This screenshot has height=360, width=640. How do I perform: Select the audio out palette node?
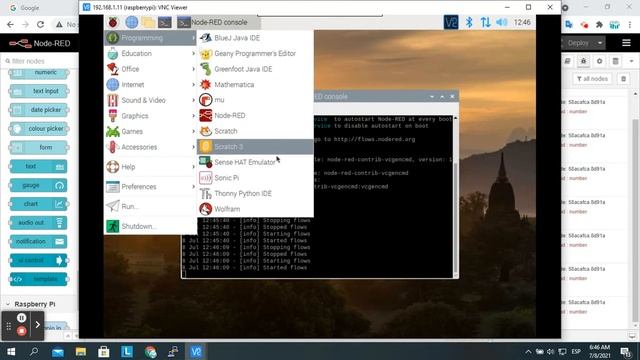coord(39,223)
